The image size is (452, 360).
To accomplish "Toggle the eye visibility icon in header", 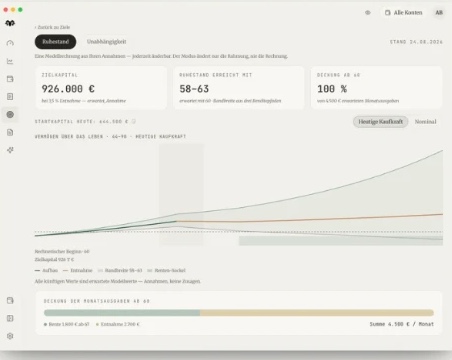I will 368,13.
